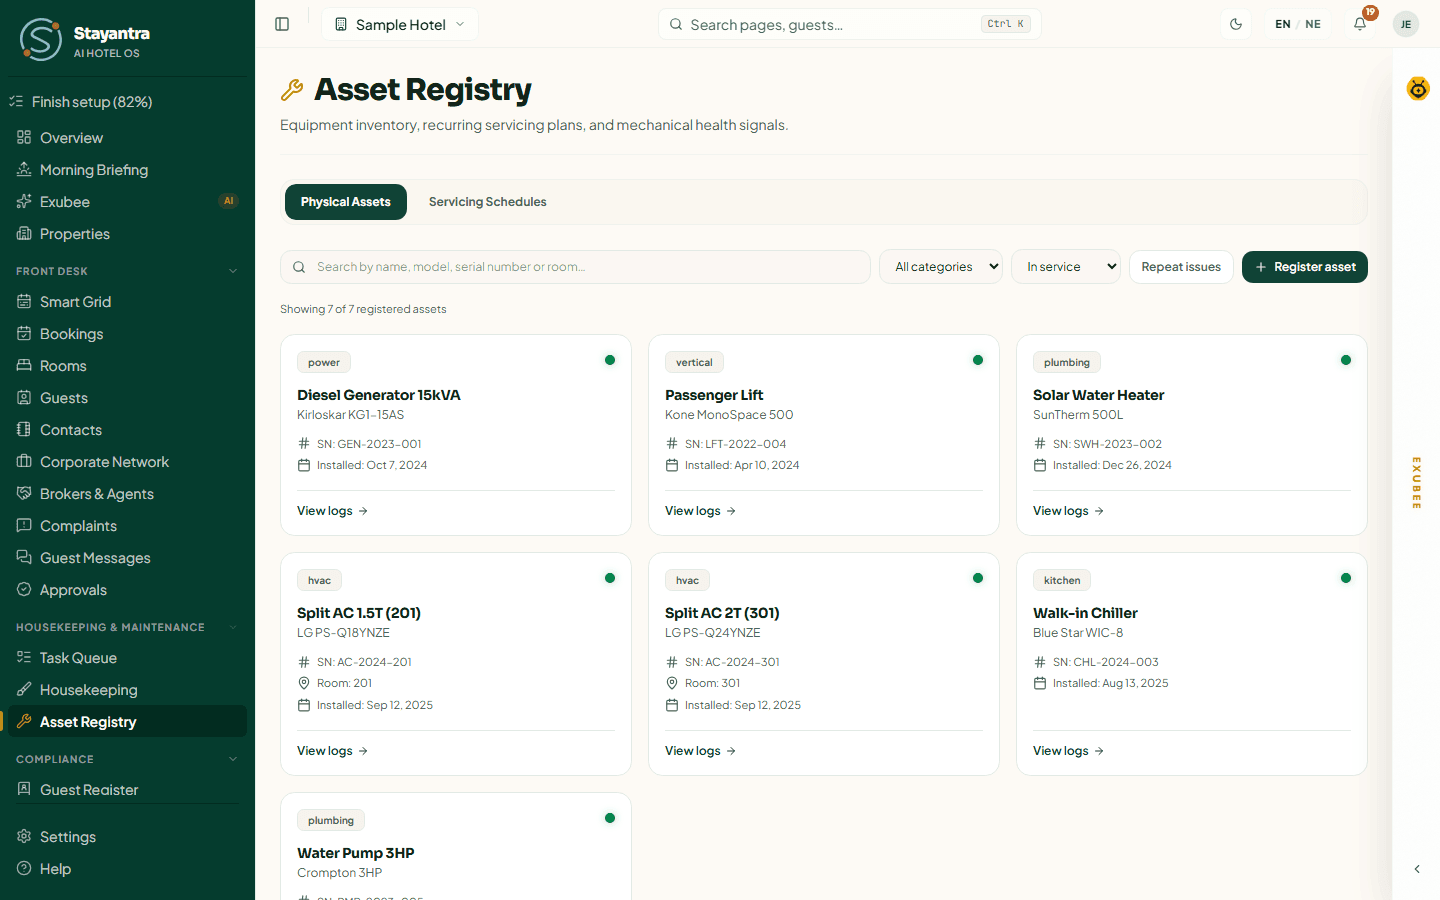Open notifications bell icon
Screen dimensions: 1440x900
coord(1360,24)
